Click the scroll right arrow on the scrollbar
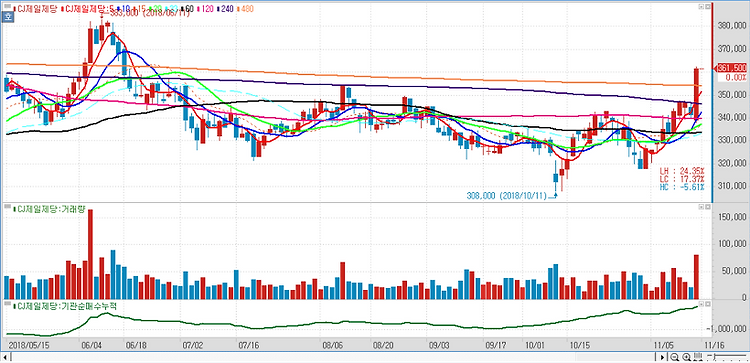The width and height of the screenshot is (750, 363). (x=662, y=357)
